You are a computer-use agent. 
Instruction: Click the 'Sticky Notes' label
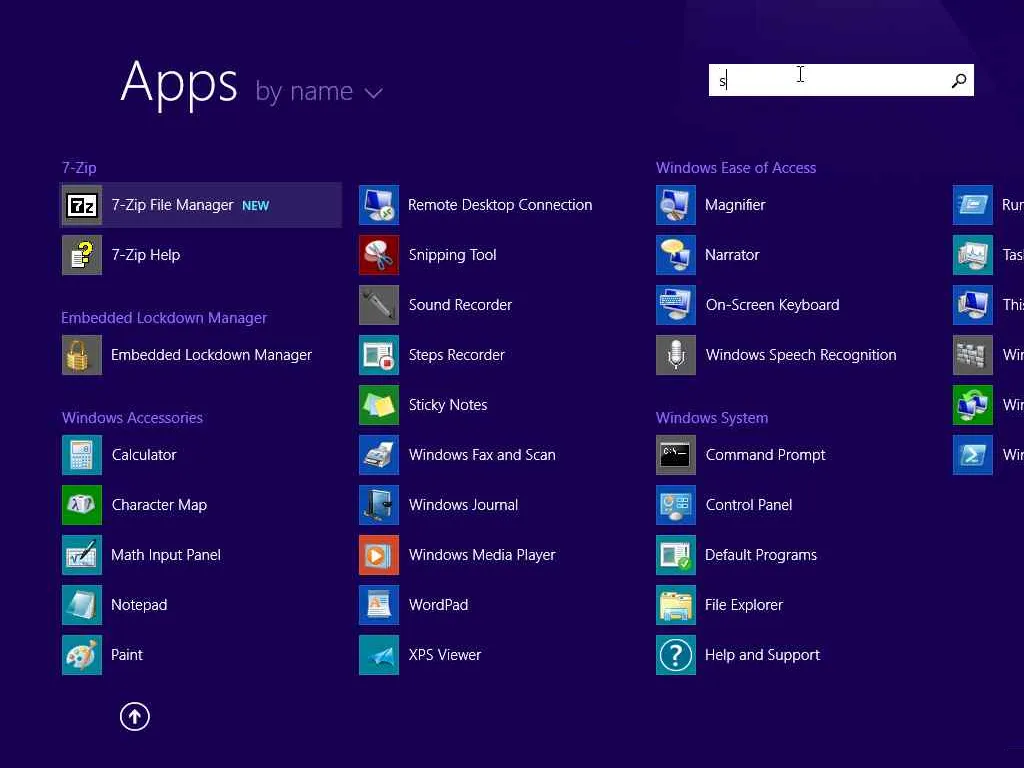tap(448, 405)
